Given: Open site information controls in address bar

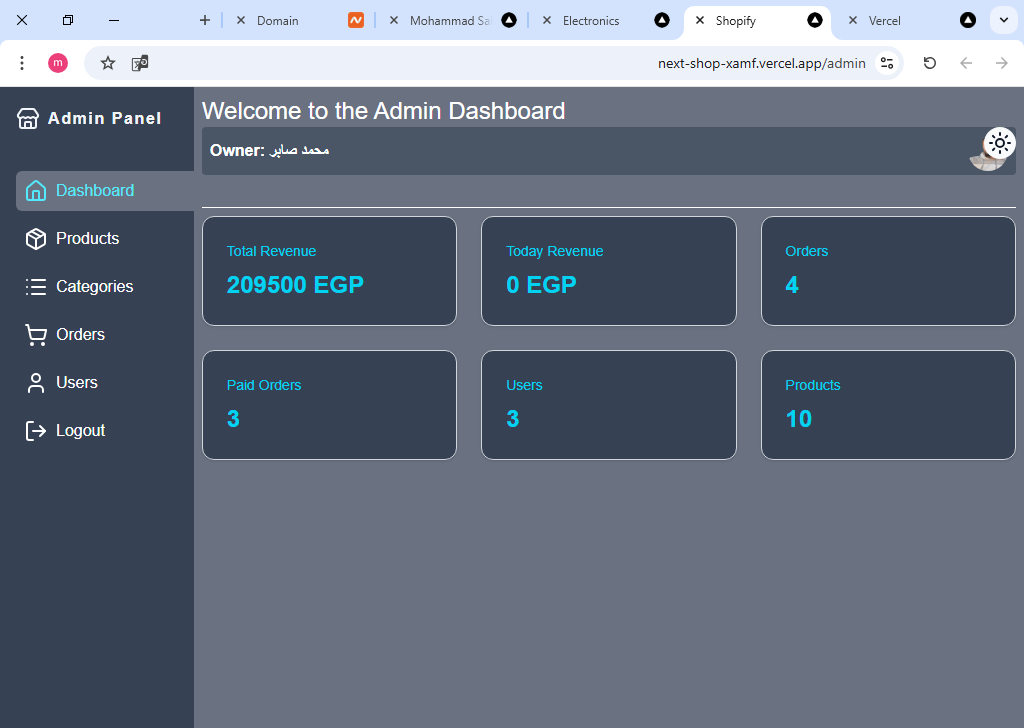Looking at the screenshot, I should click(x=887, y=63).
